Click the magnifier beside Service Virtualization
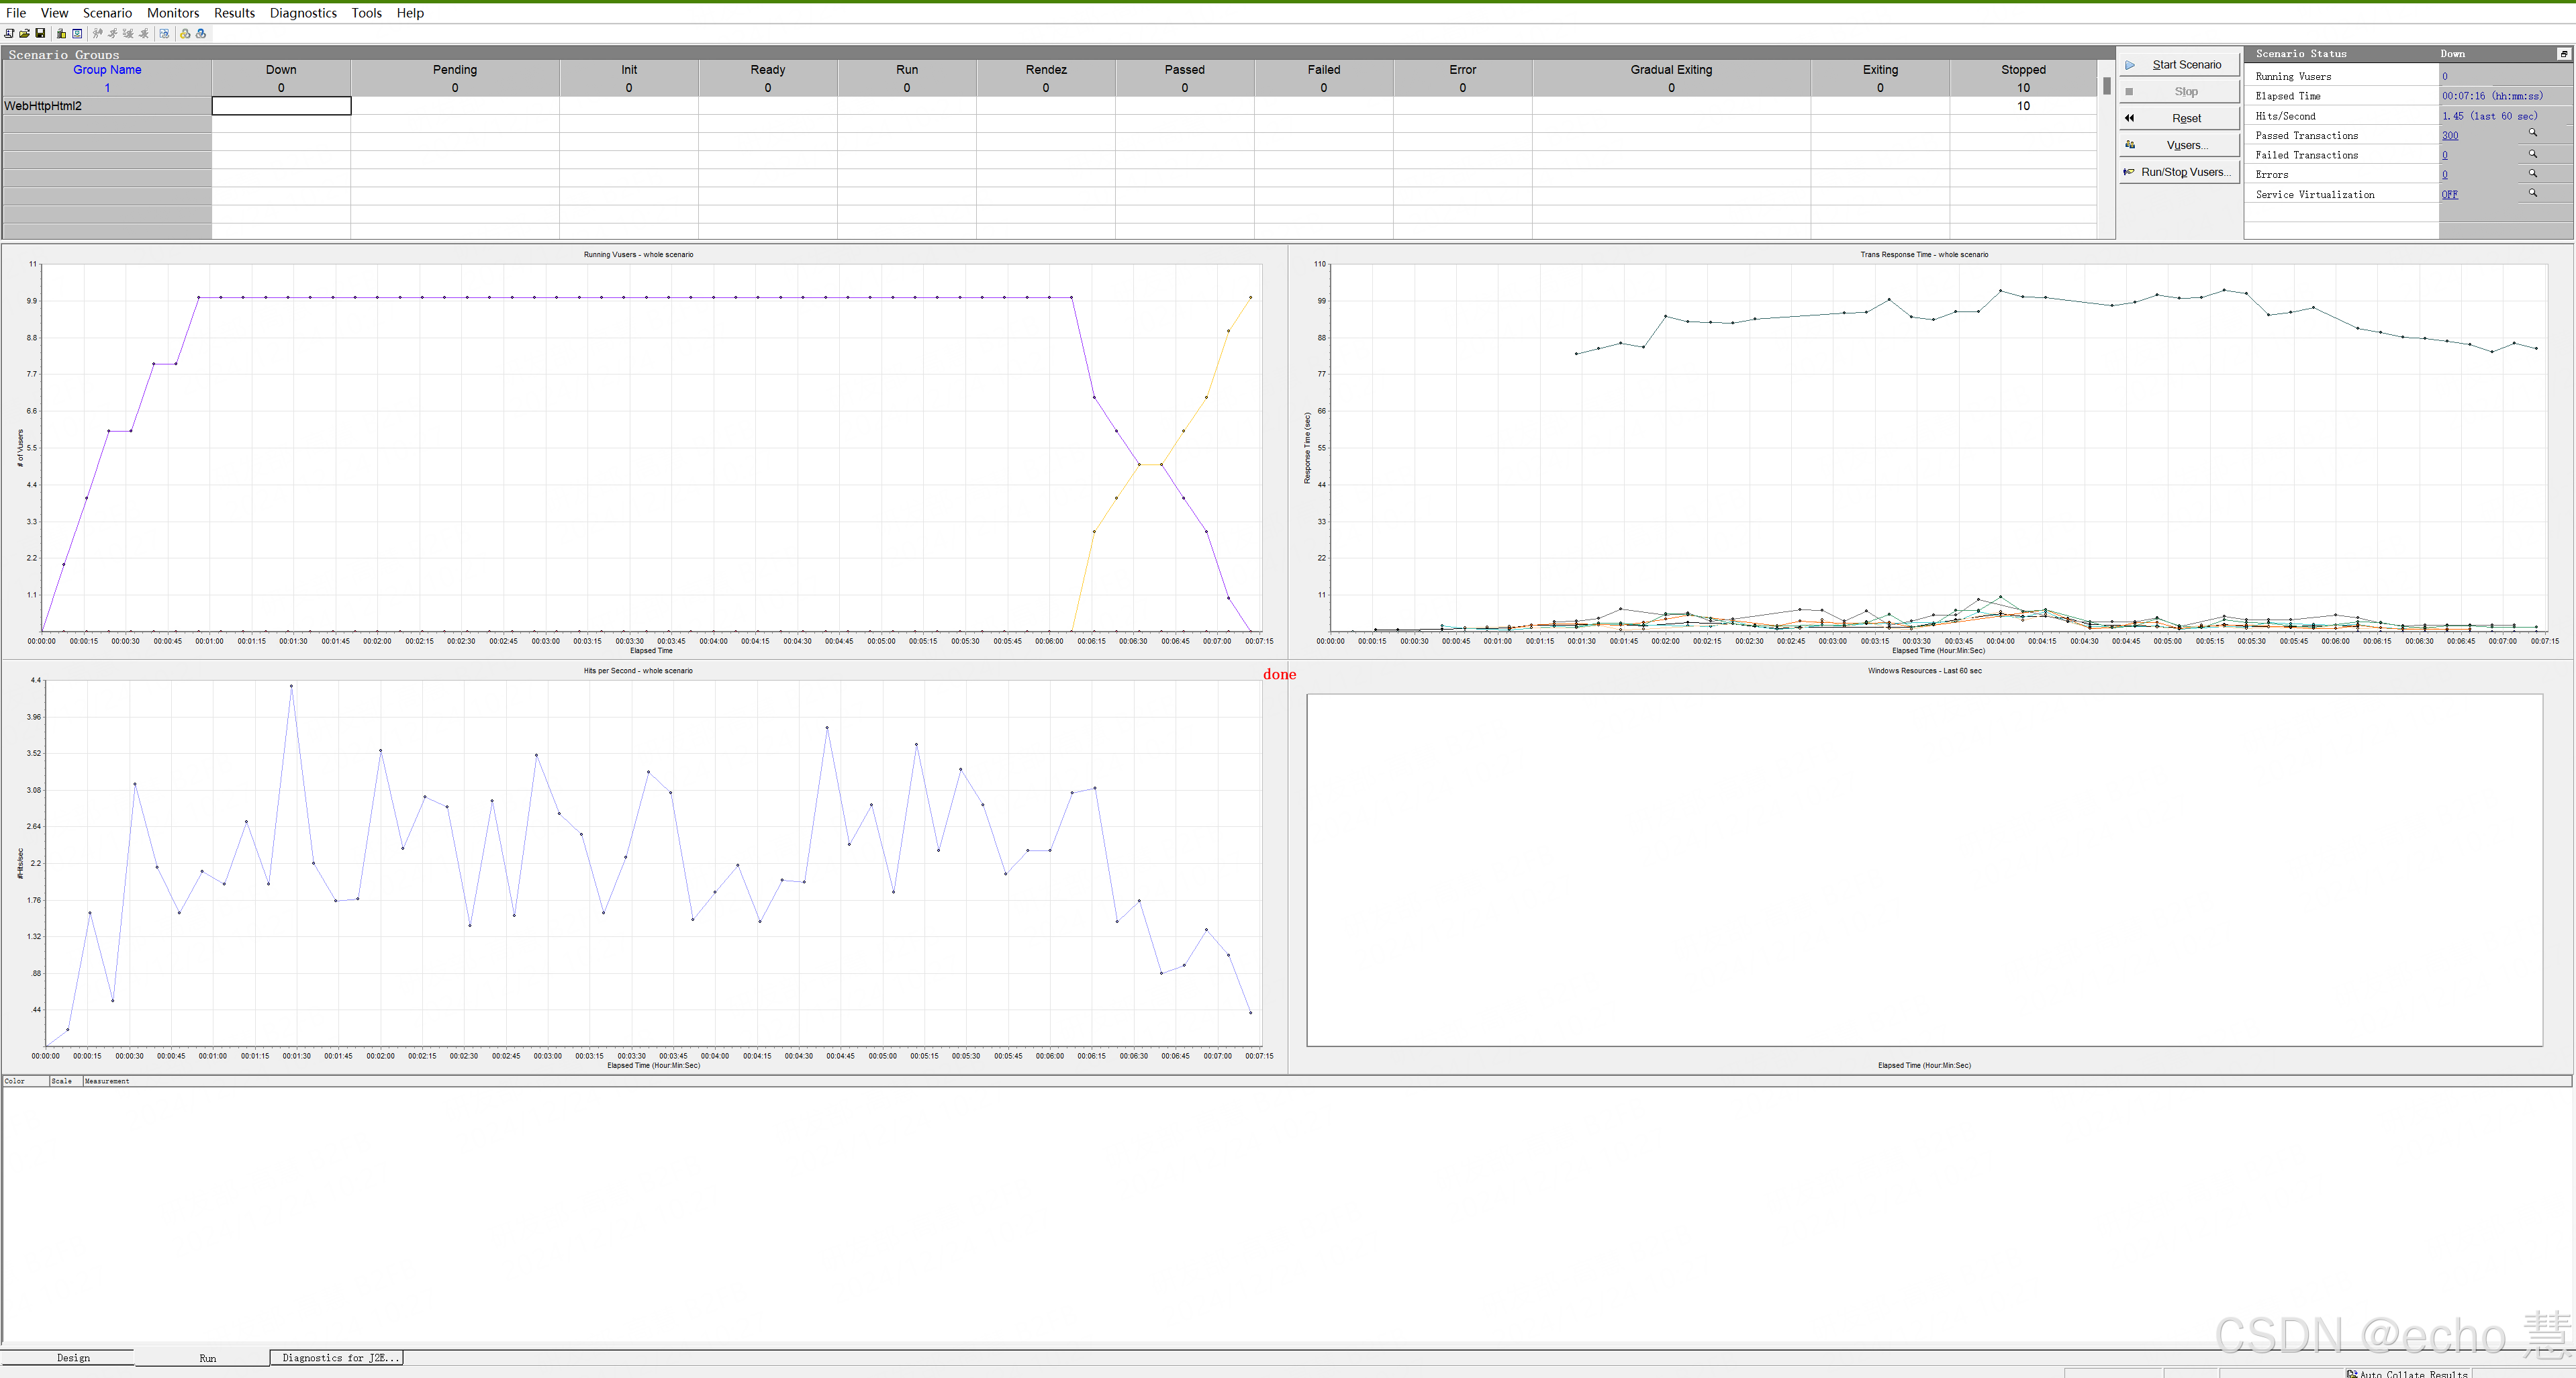This screenshot has height=1378, width=2576. coord(2533,193)
